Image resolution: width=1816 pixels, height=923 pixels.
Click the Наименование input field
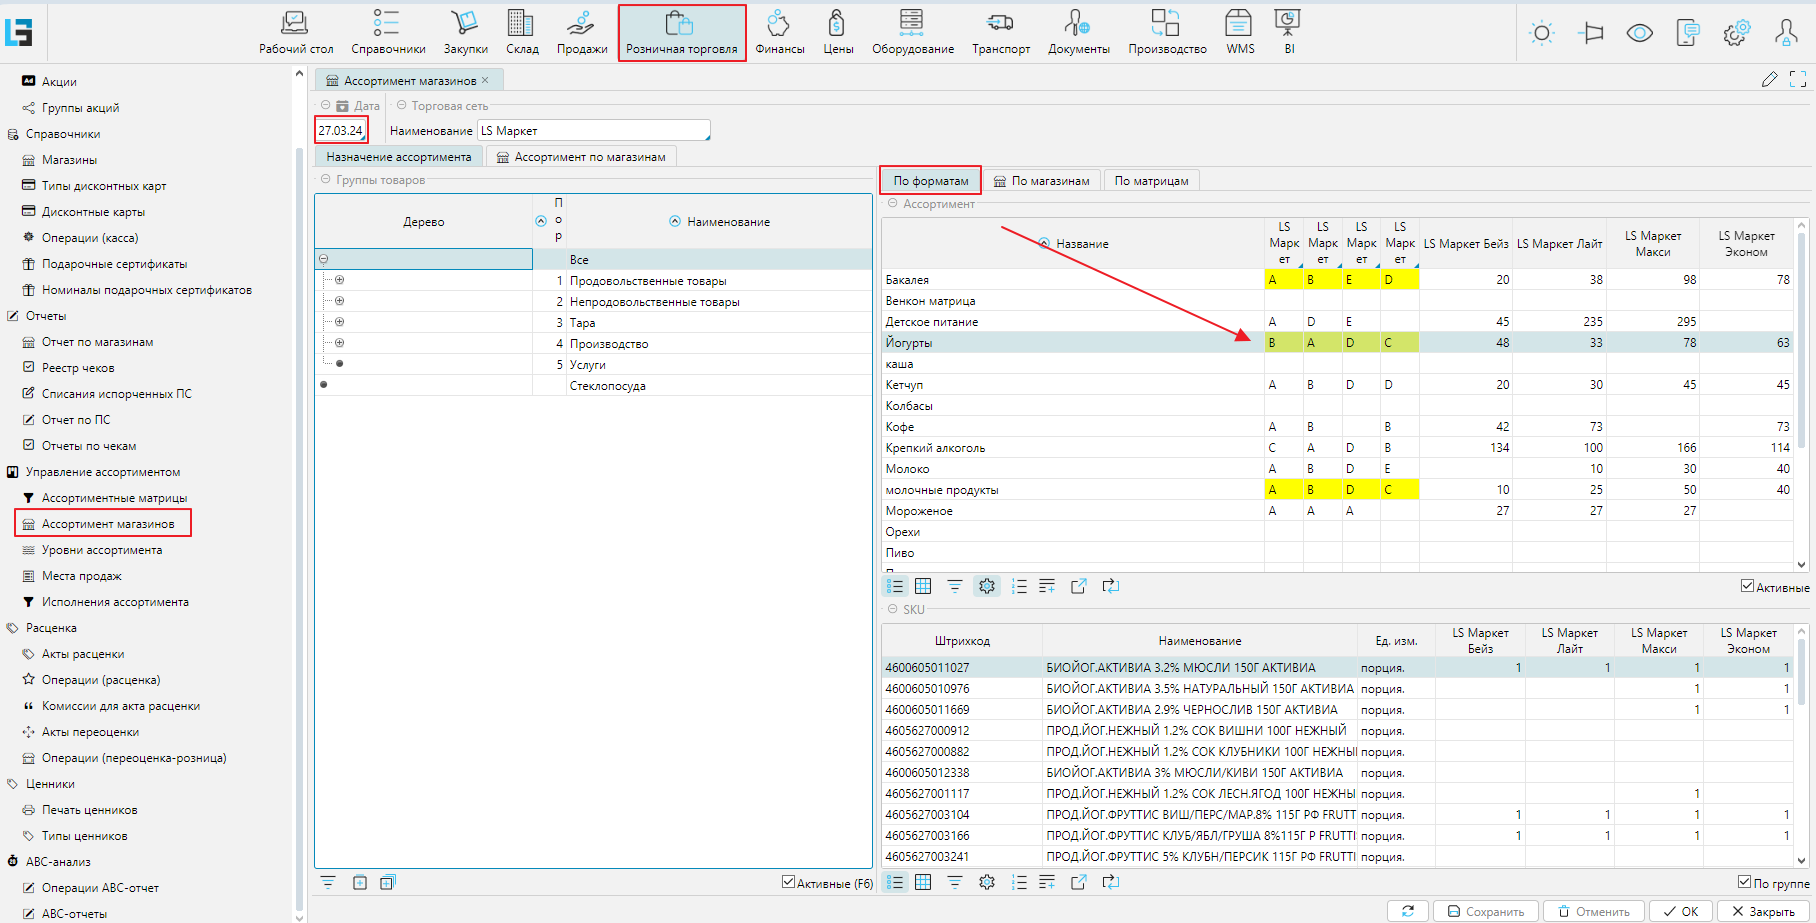pyautogui.click(x=593, y=131)
